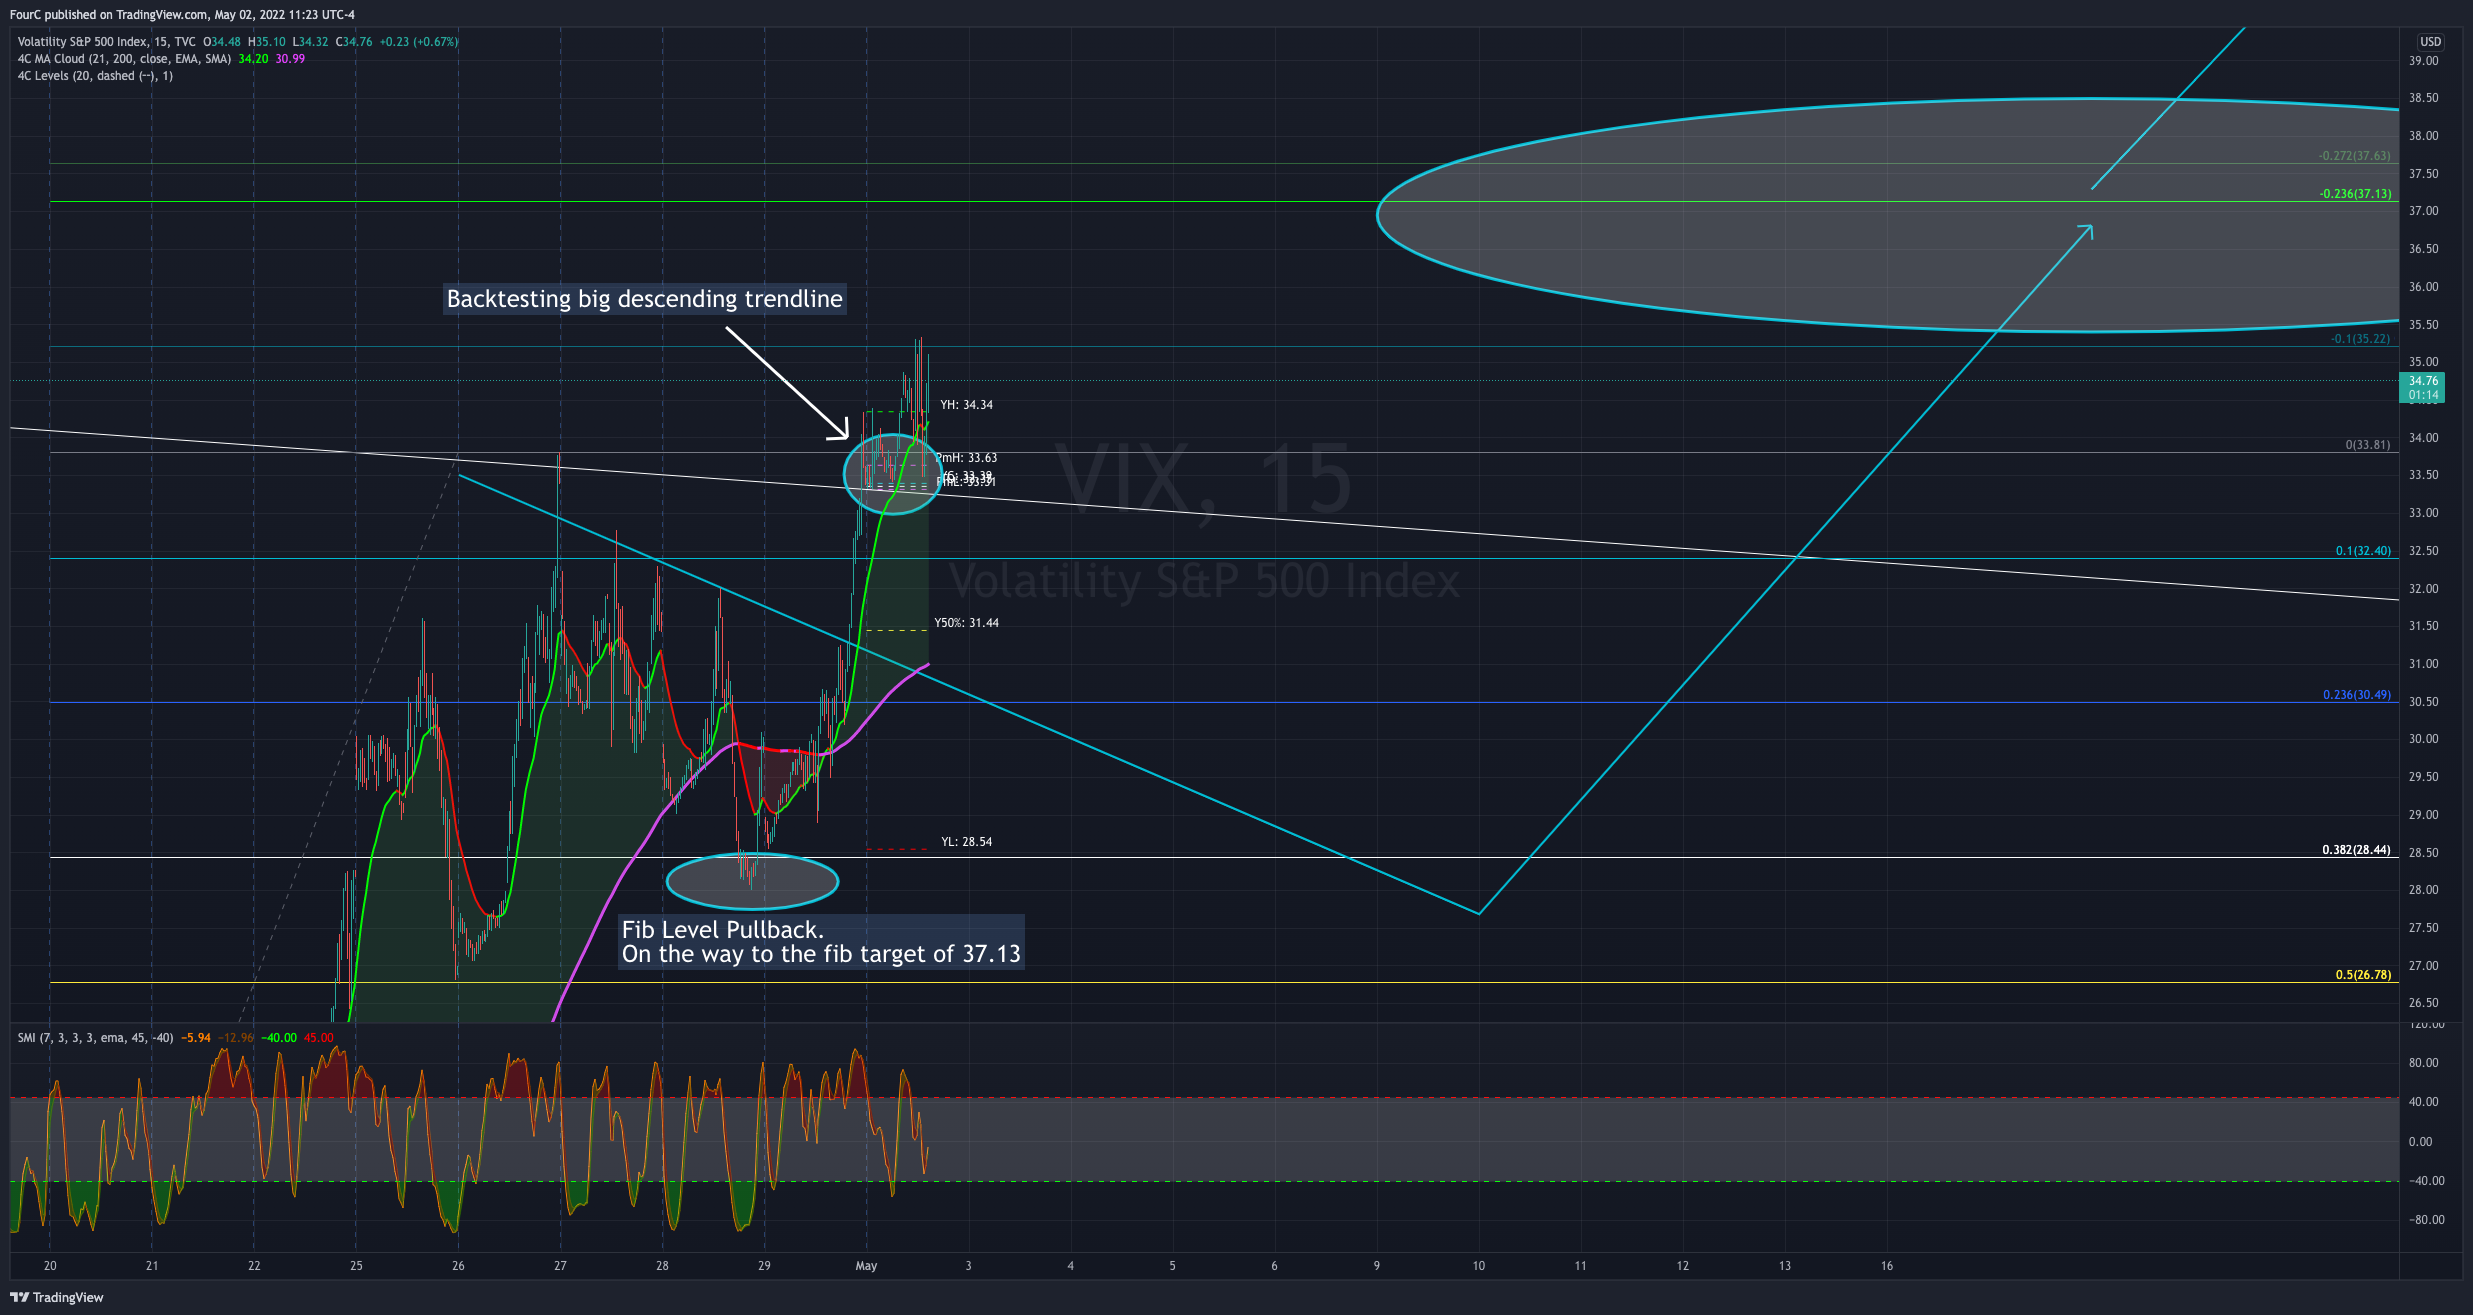Select the 4C MA Cloud indicator legend
The height and width of the screenshot is (1315, 2473).
pyautogui.click(x=124, y=59)
